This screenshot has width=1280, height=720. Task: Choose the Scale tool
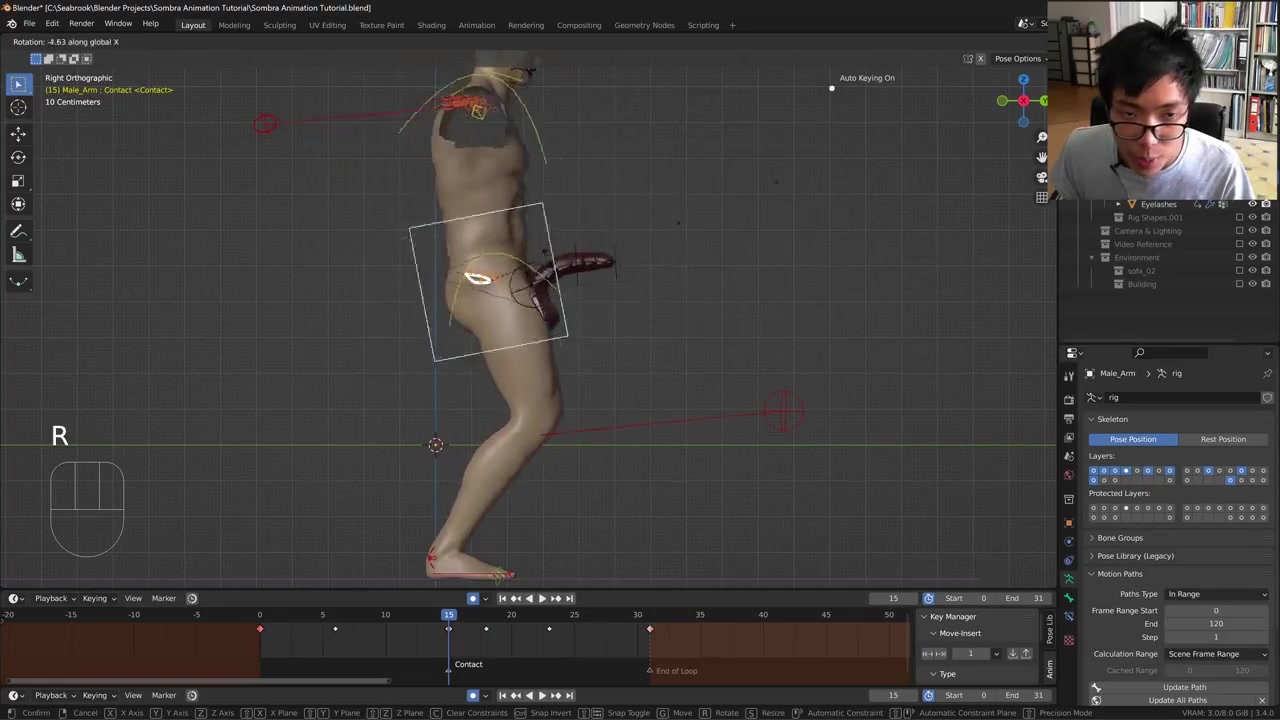pos(18,181)
